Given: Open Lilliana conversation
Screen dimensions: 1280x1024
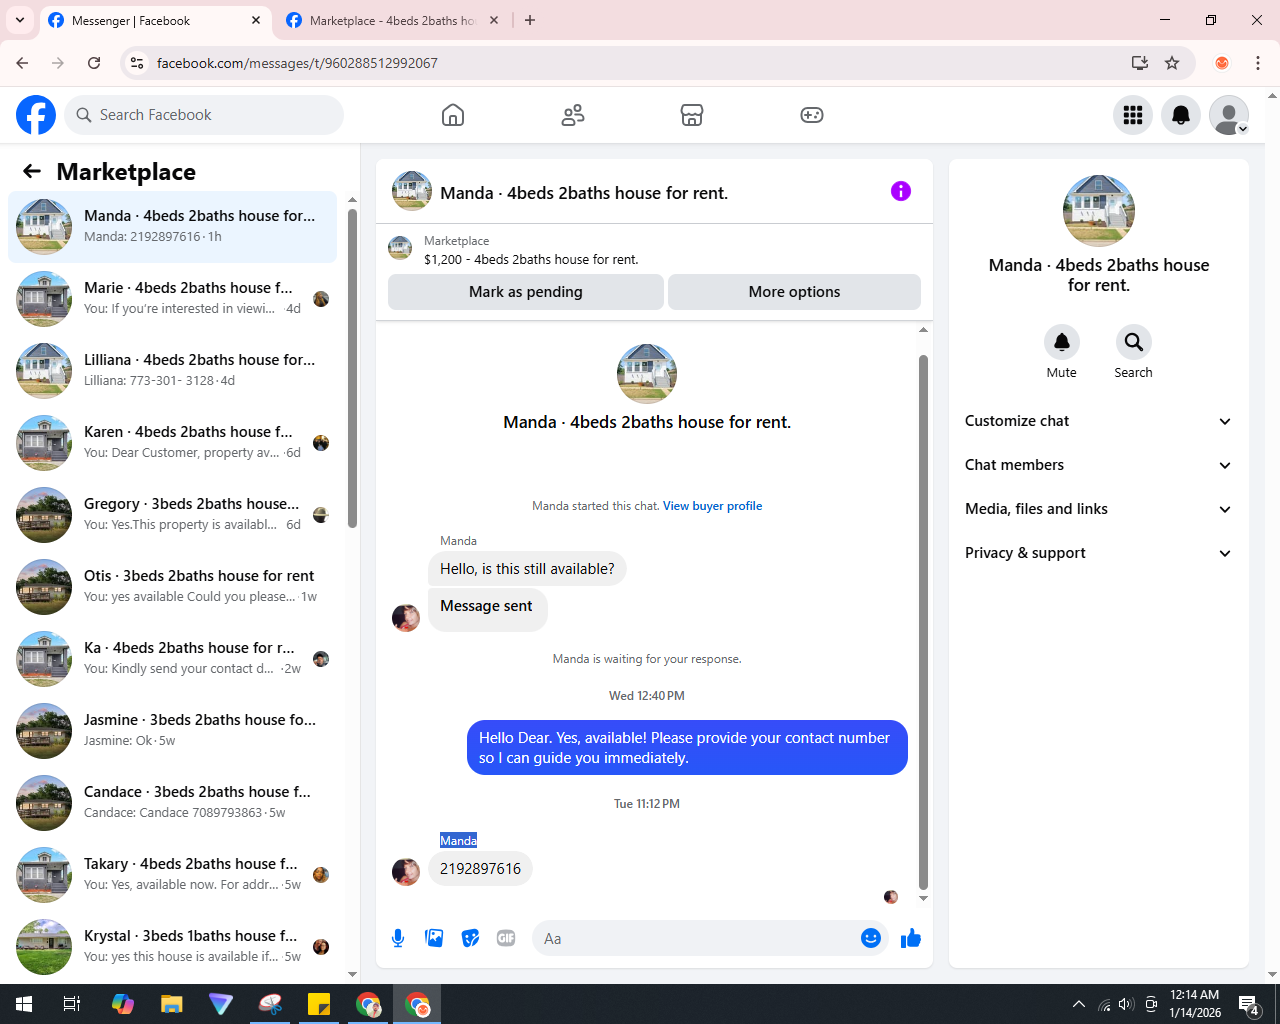Looking at the screenshot, I should [x=172, y=371].
